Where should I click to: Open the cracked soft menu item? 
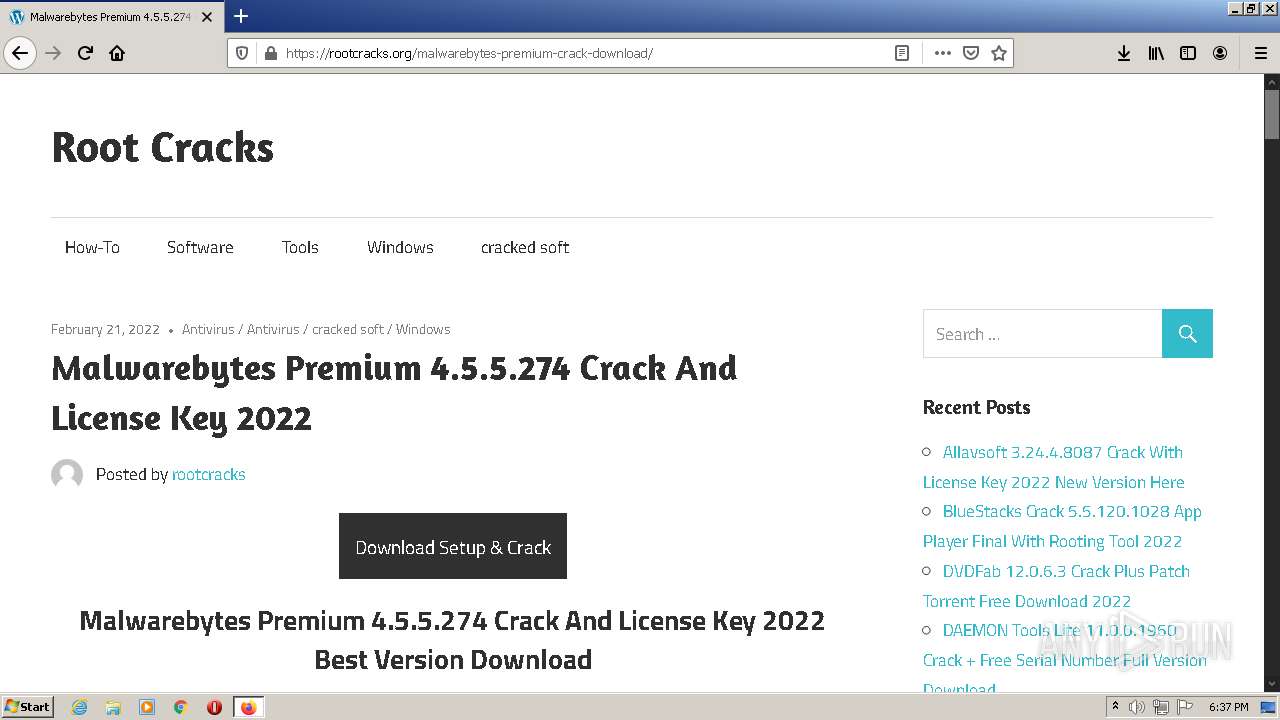point(525,247)
